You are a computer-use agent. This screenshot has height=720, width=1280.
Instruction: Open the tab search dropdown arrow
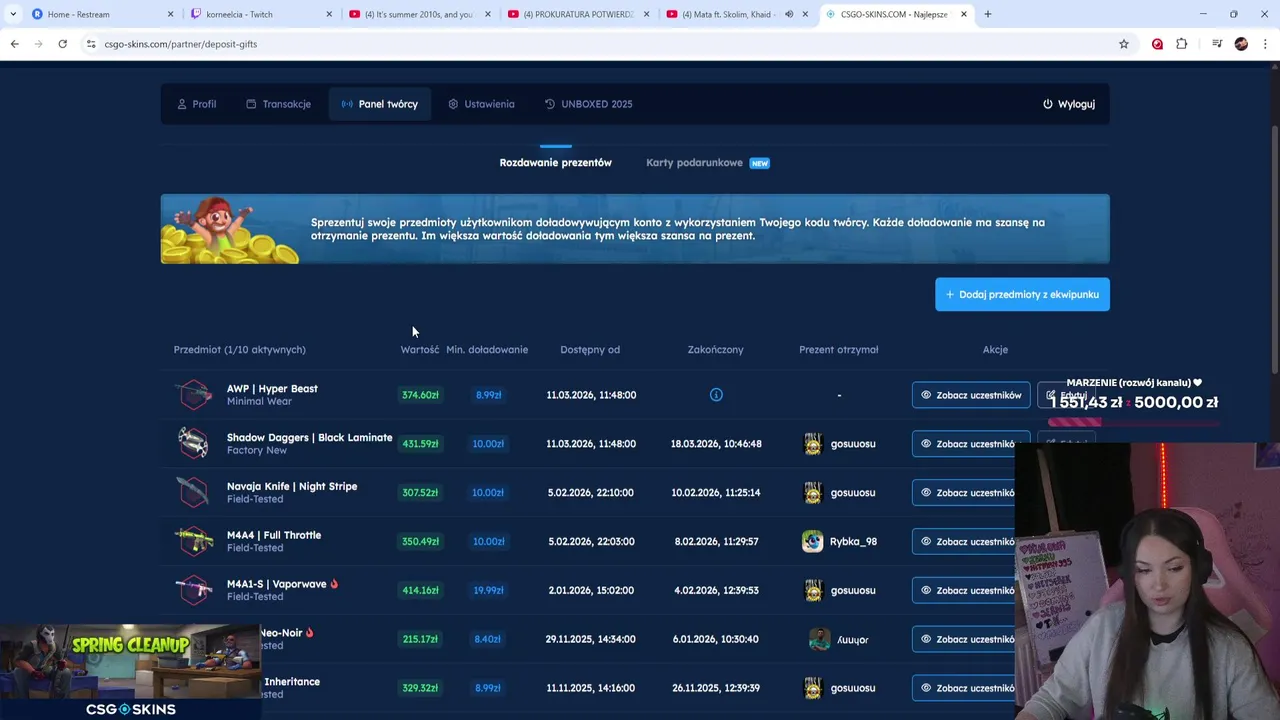[x=13, y=14]
